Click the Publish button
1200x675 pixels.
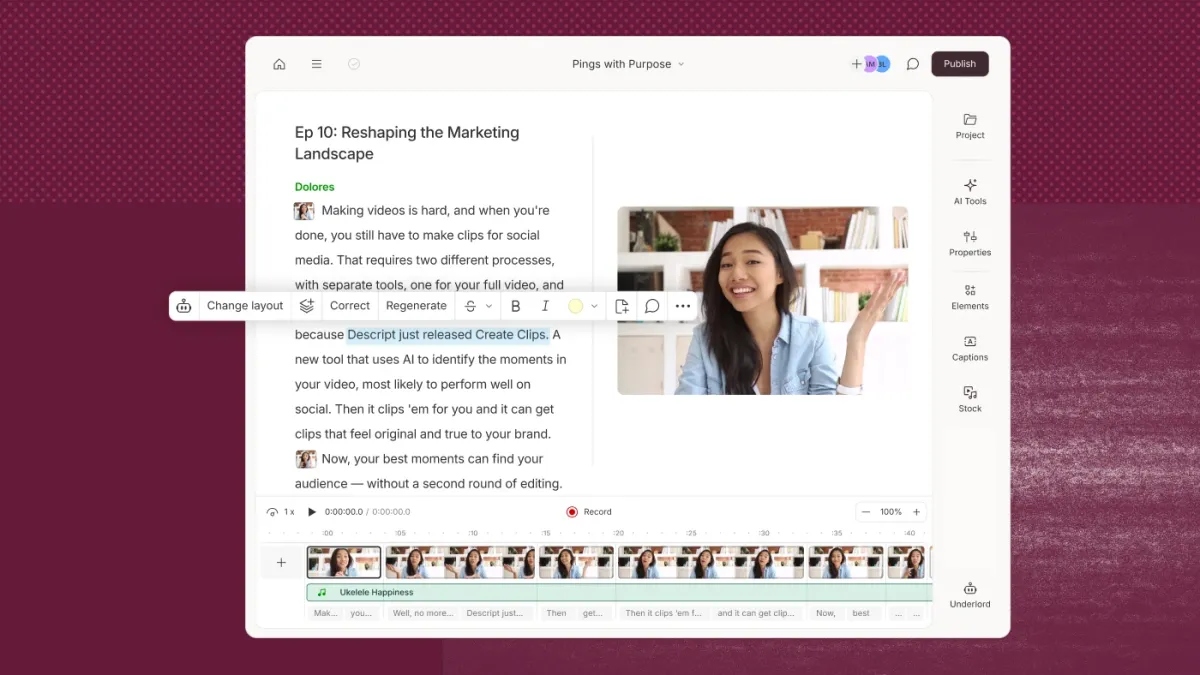[x=960, y=64]
